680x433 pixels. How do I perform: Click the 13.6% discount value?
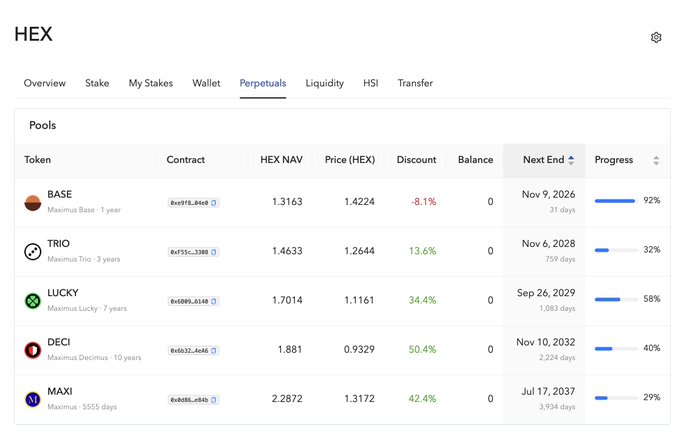coord(422,251)
